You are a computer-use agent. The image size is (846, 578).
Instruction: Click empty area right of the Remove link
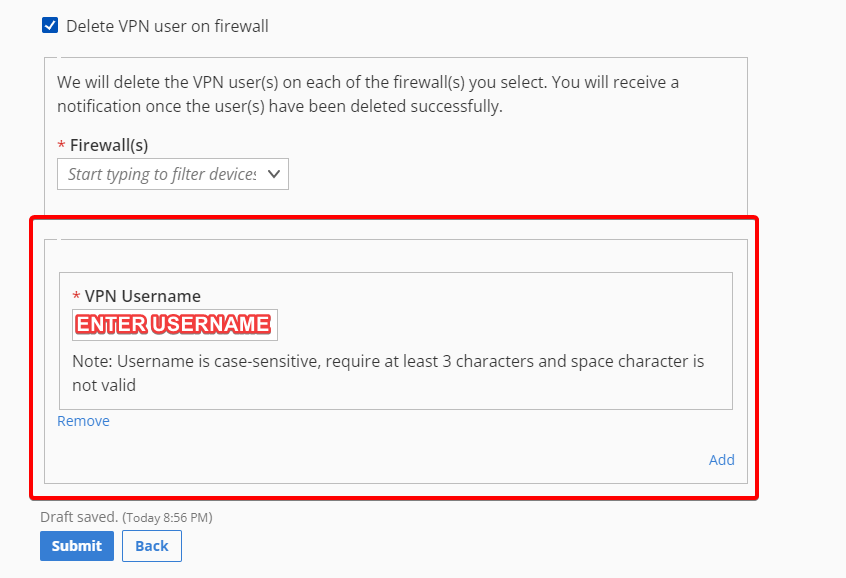tap(378, 421)
